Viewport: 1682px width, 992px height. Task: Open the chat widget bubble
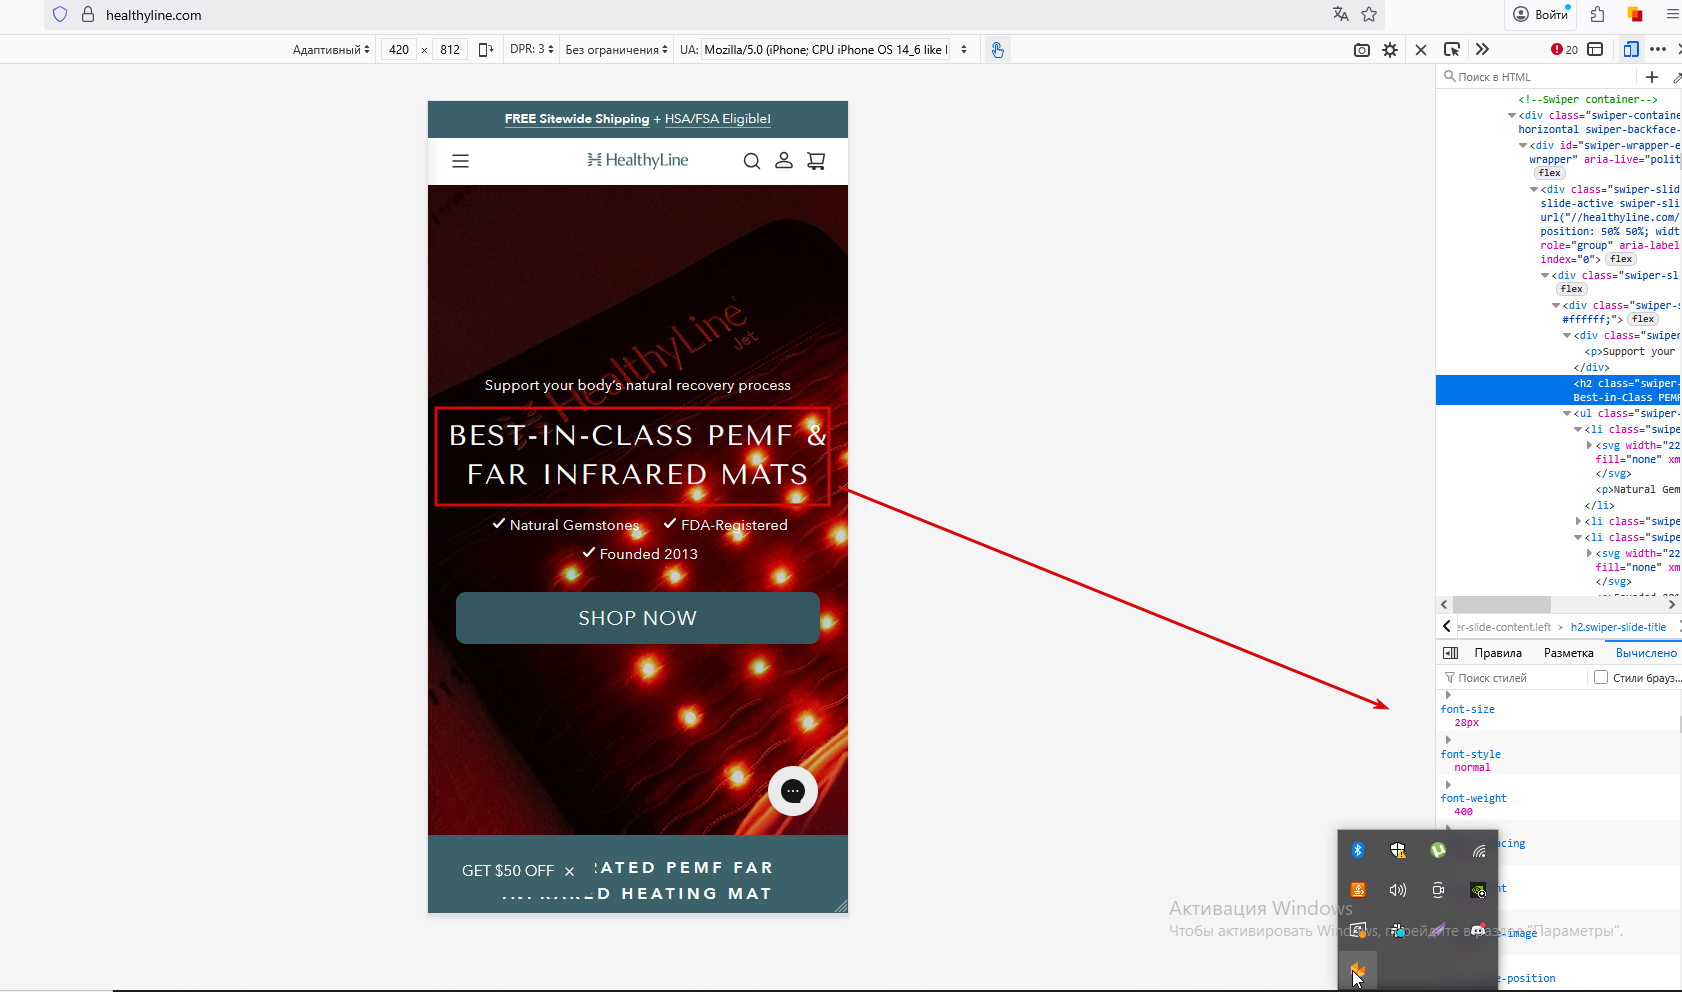coord(793,791)
